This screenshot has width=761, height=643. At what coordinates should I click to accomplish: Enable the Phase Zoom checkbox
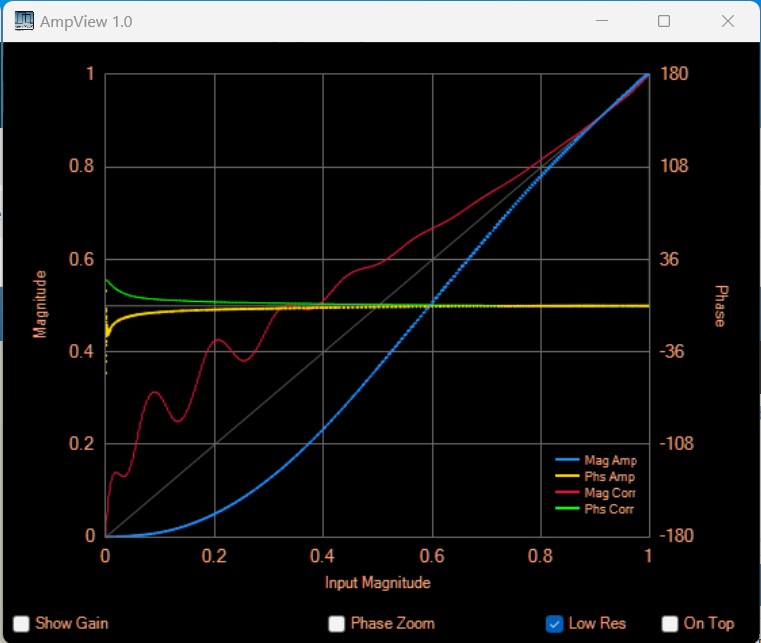coord(337,623)
